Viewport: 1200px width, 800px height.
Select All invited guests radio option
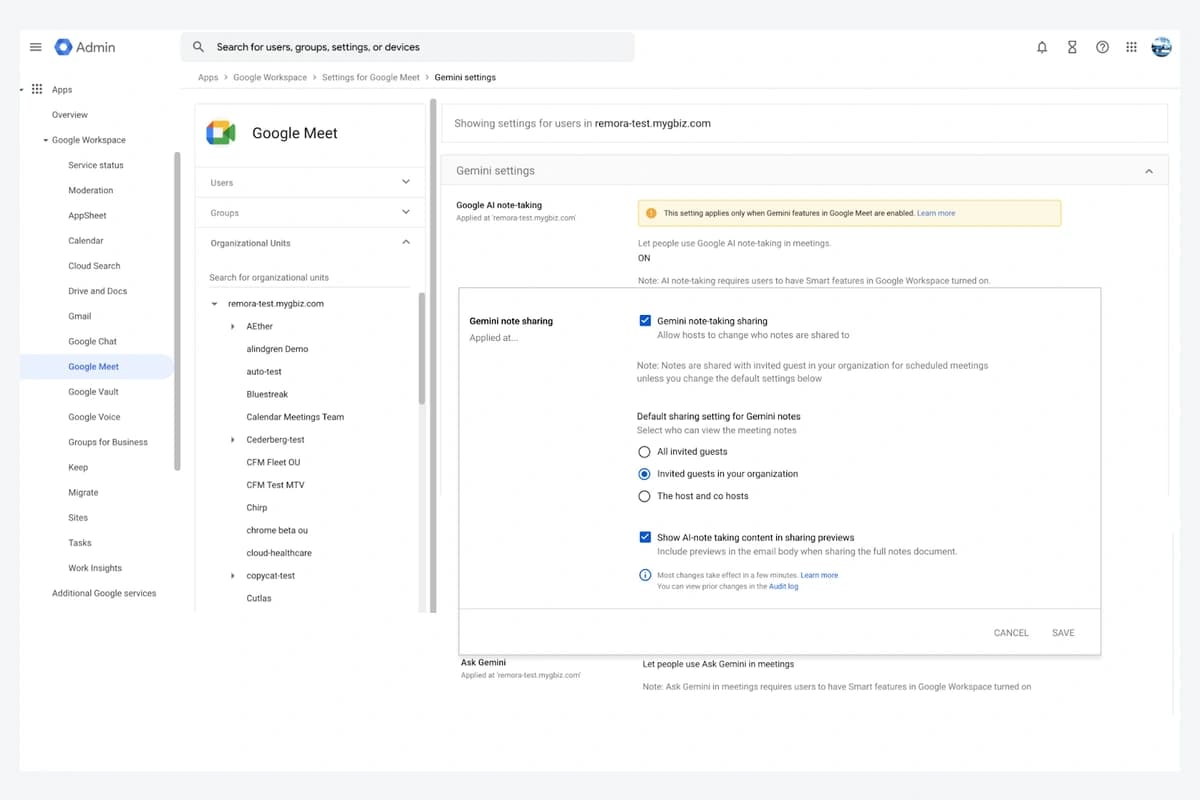pyautogui.click(x=645, y=452)
